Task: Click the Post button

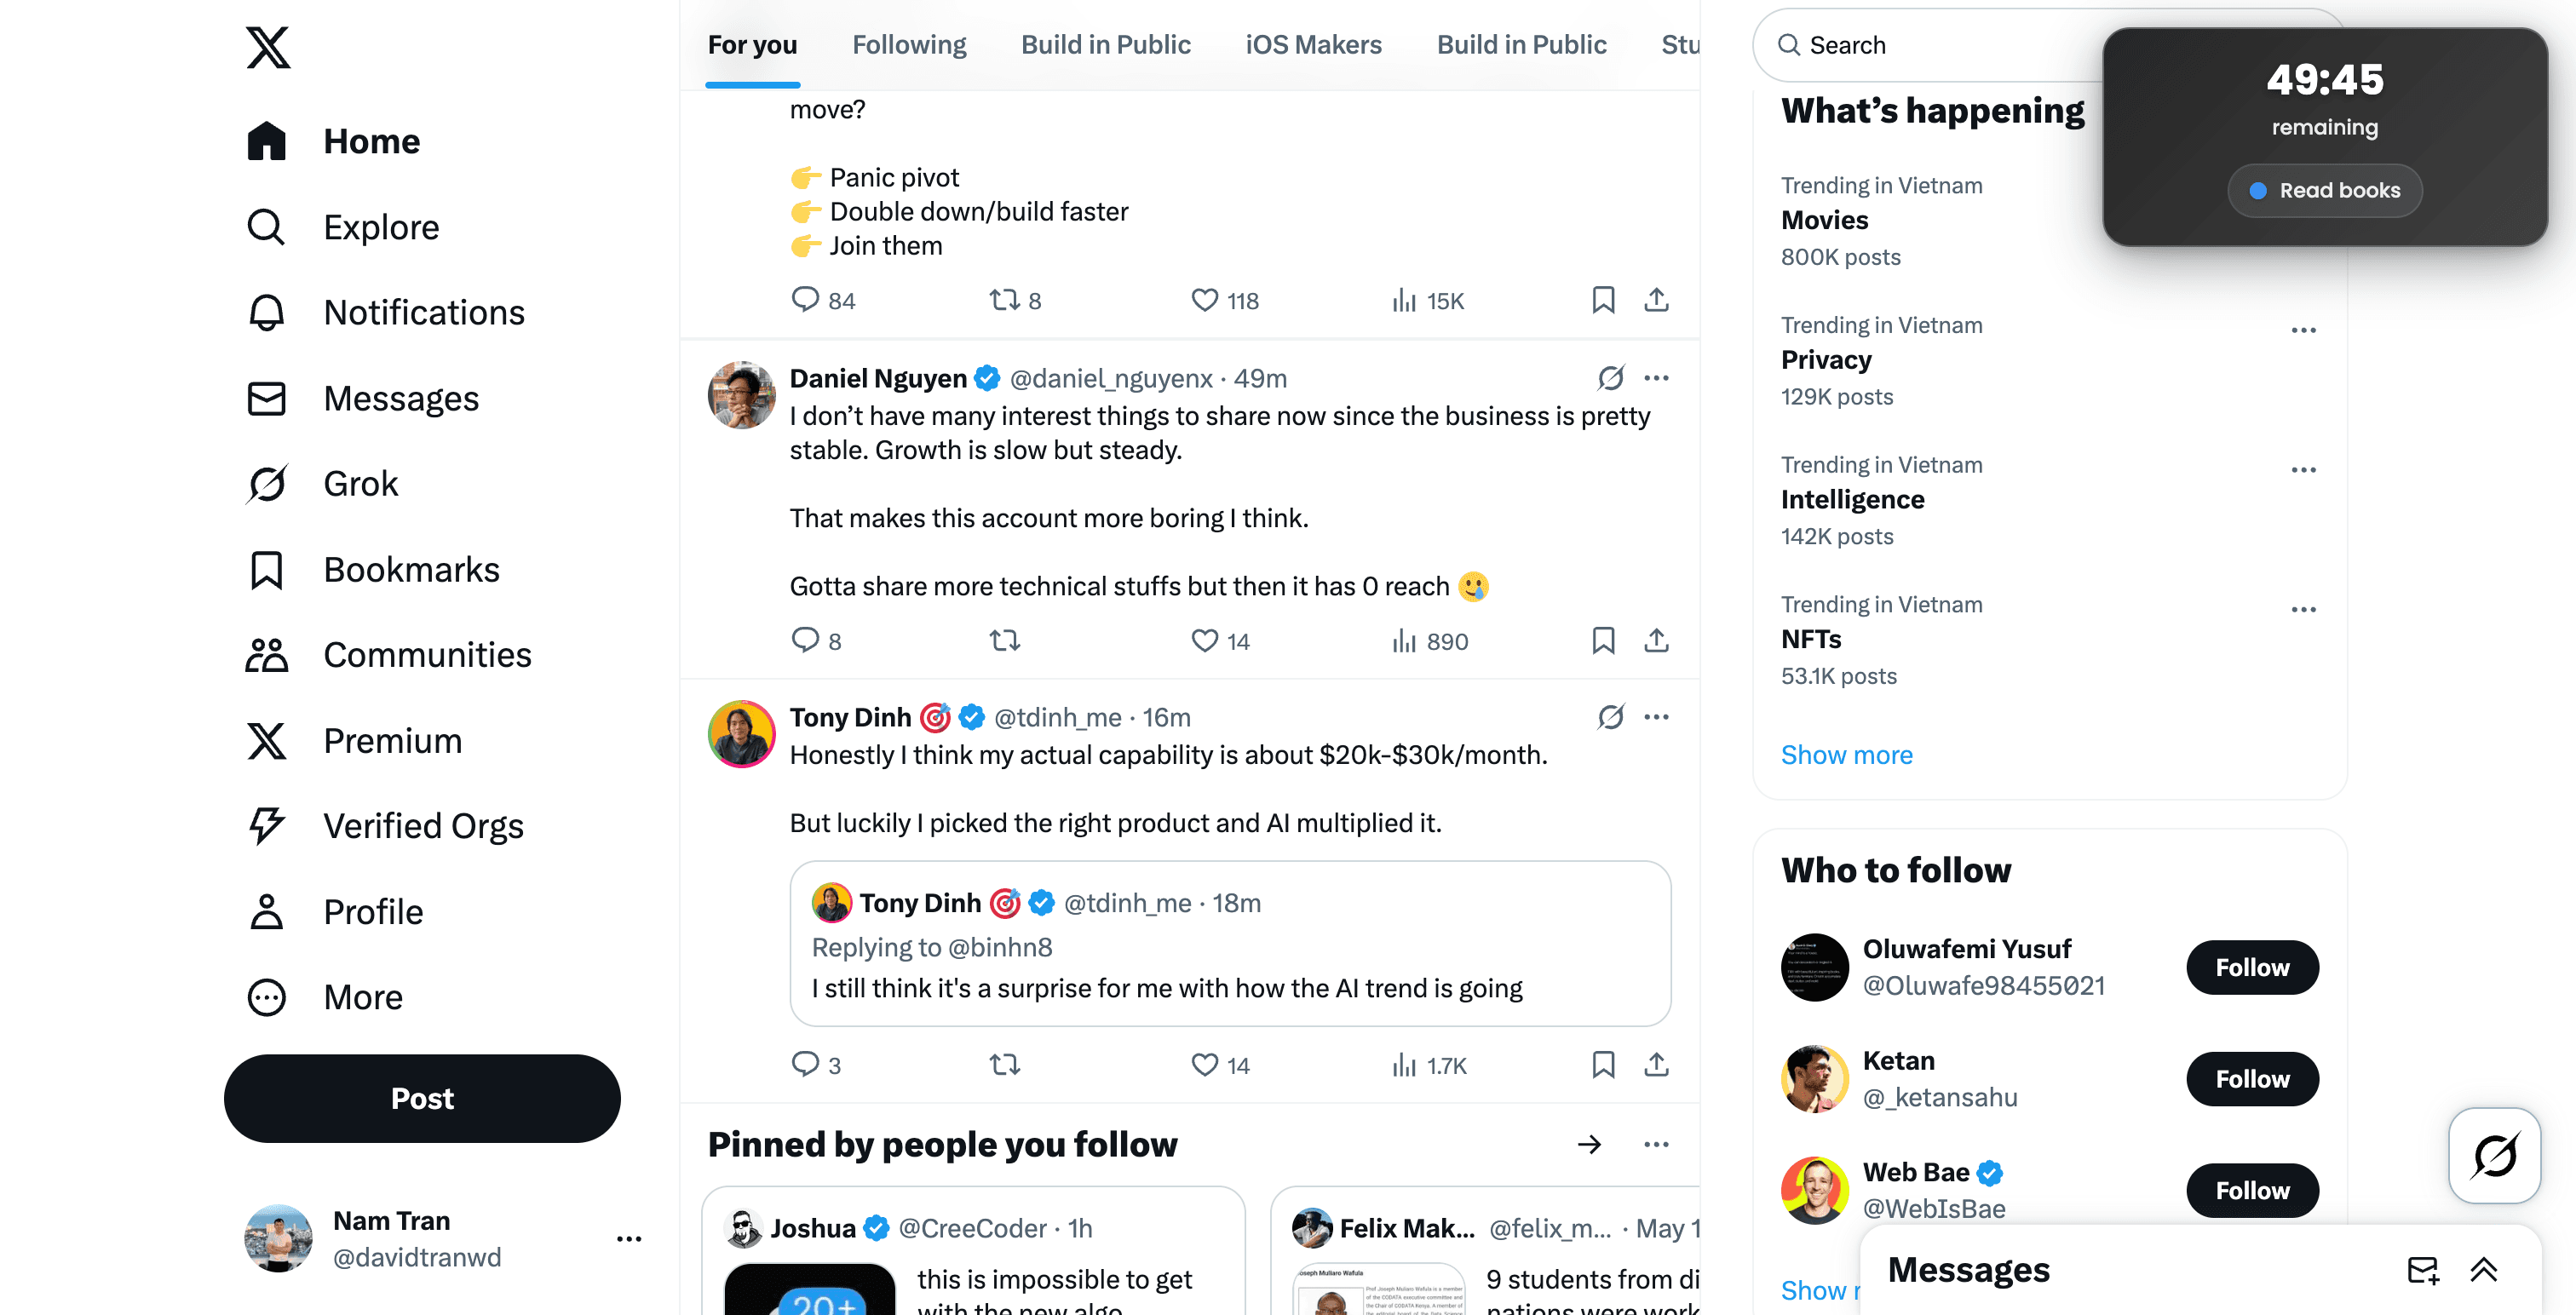Action: pos(422,1098)
